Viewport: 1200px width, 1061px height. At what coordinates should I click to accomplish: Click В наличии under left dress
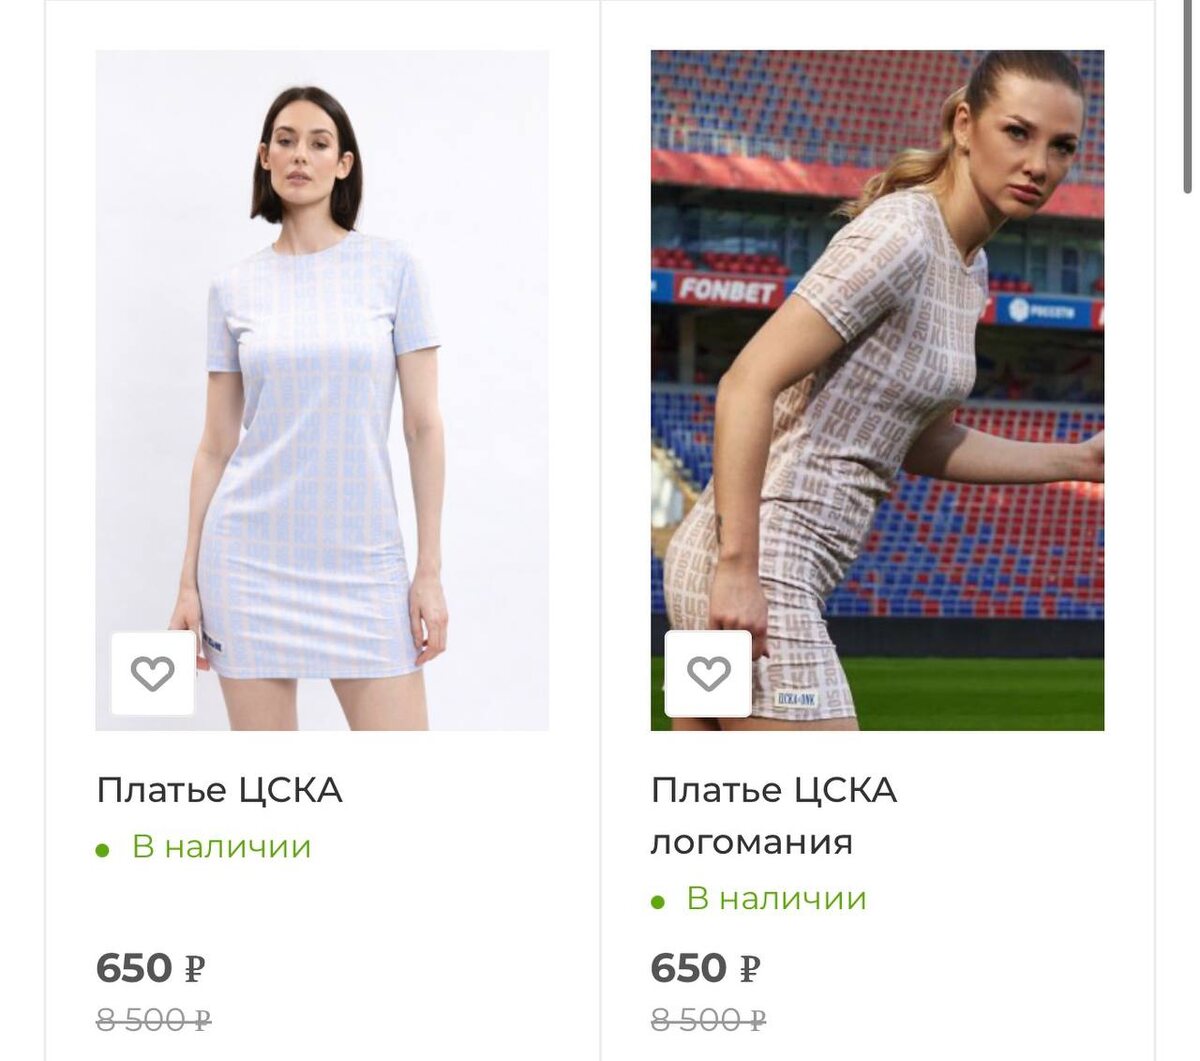[x=222, y=847]
